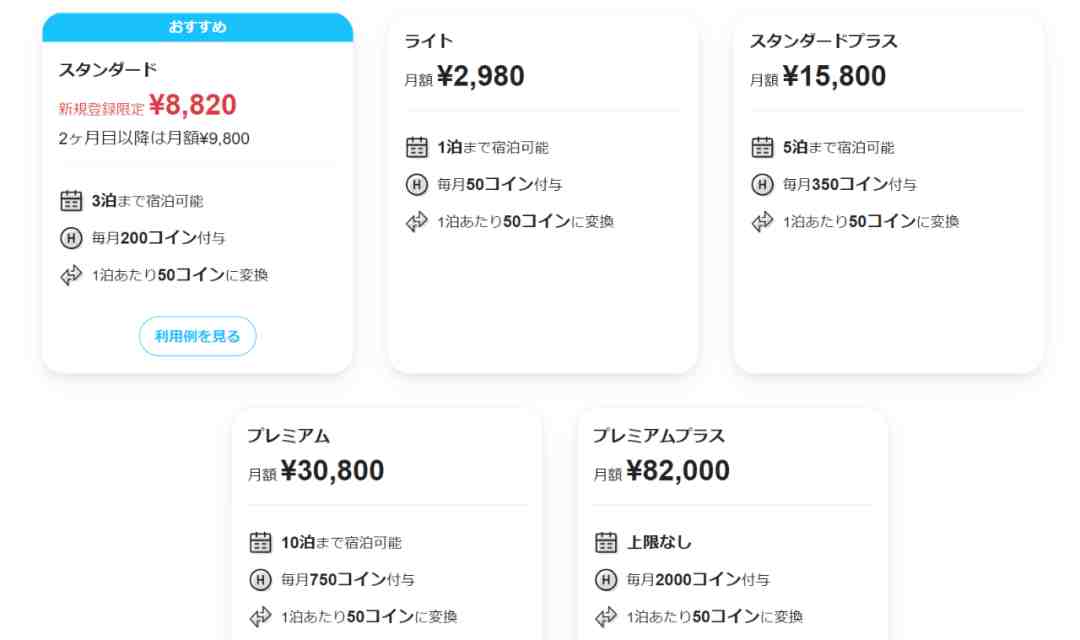The image size is (1080, 640).
Task: Click exchange arrows icon in スタンダードプラス card
Action: (x=762, y=222)
